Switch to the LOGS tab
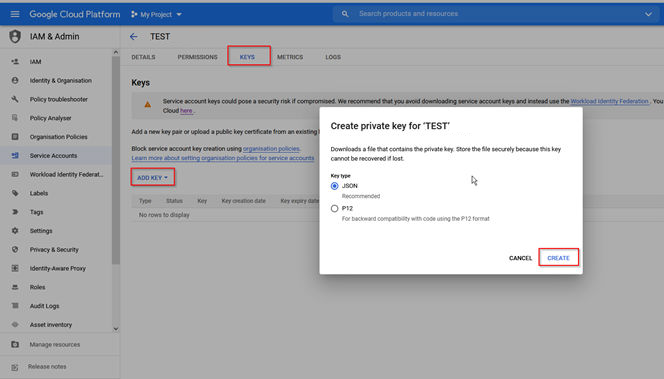 click(x=333, y=57)
